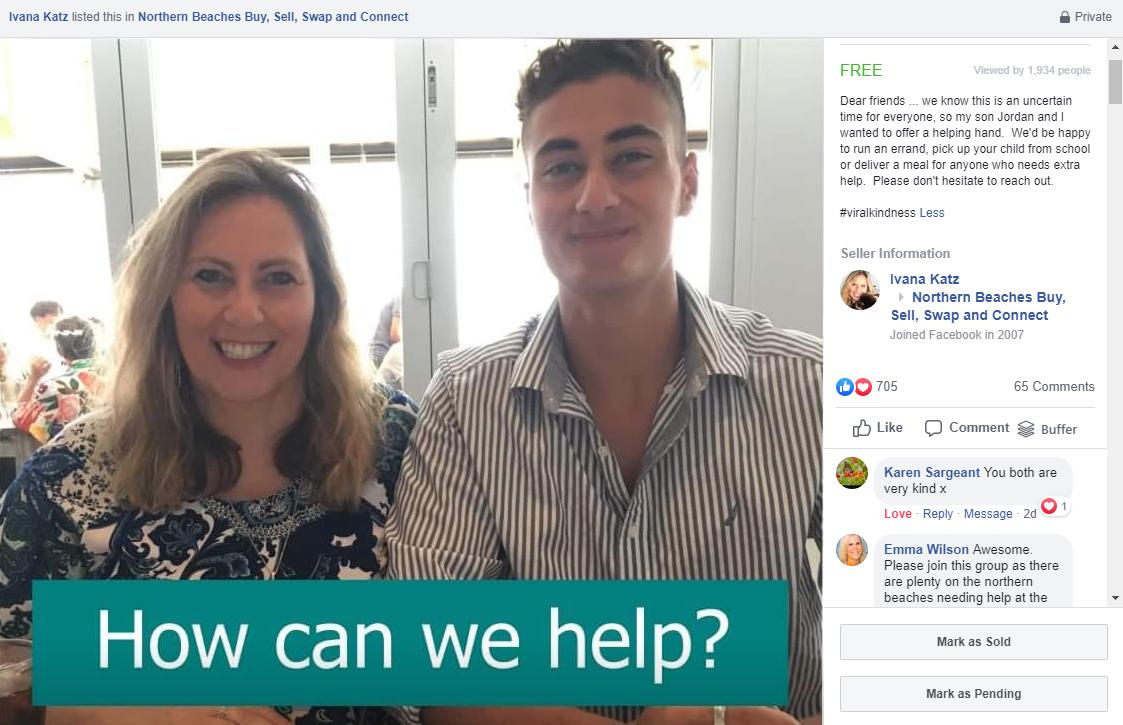Click the heart reaction on Karen's comment
Screen dimensions: 1123x725
click(1049, 506)
